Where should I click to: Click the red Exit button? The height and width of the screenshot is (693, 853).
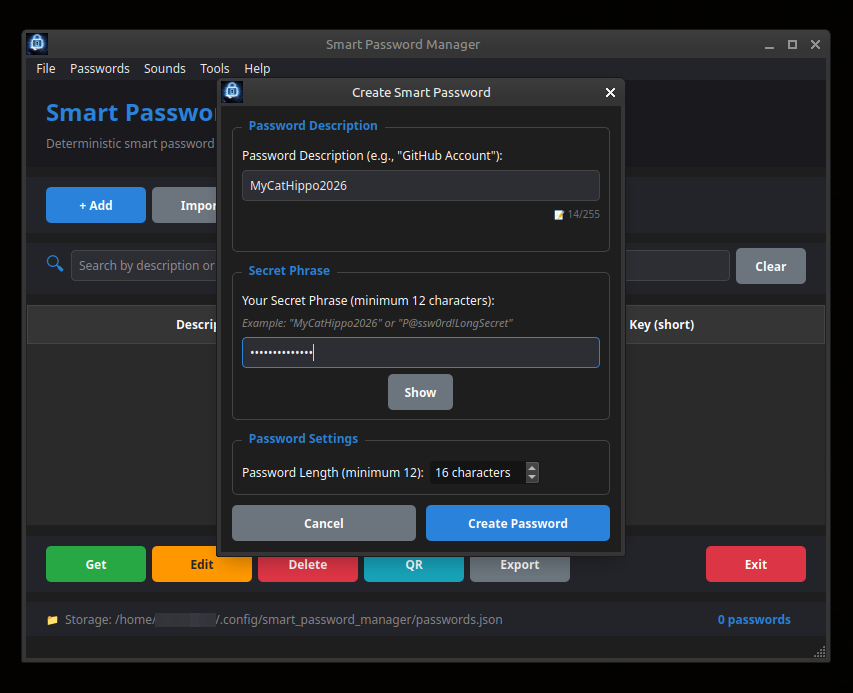(756, 564)
